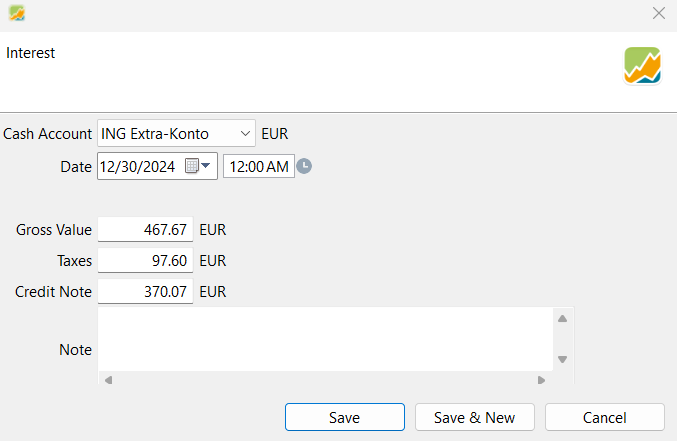Save the interest transaction

click(x=344, y=417)
